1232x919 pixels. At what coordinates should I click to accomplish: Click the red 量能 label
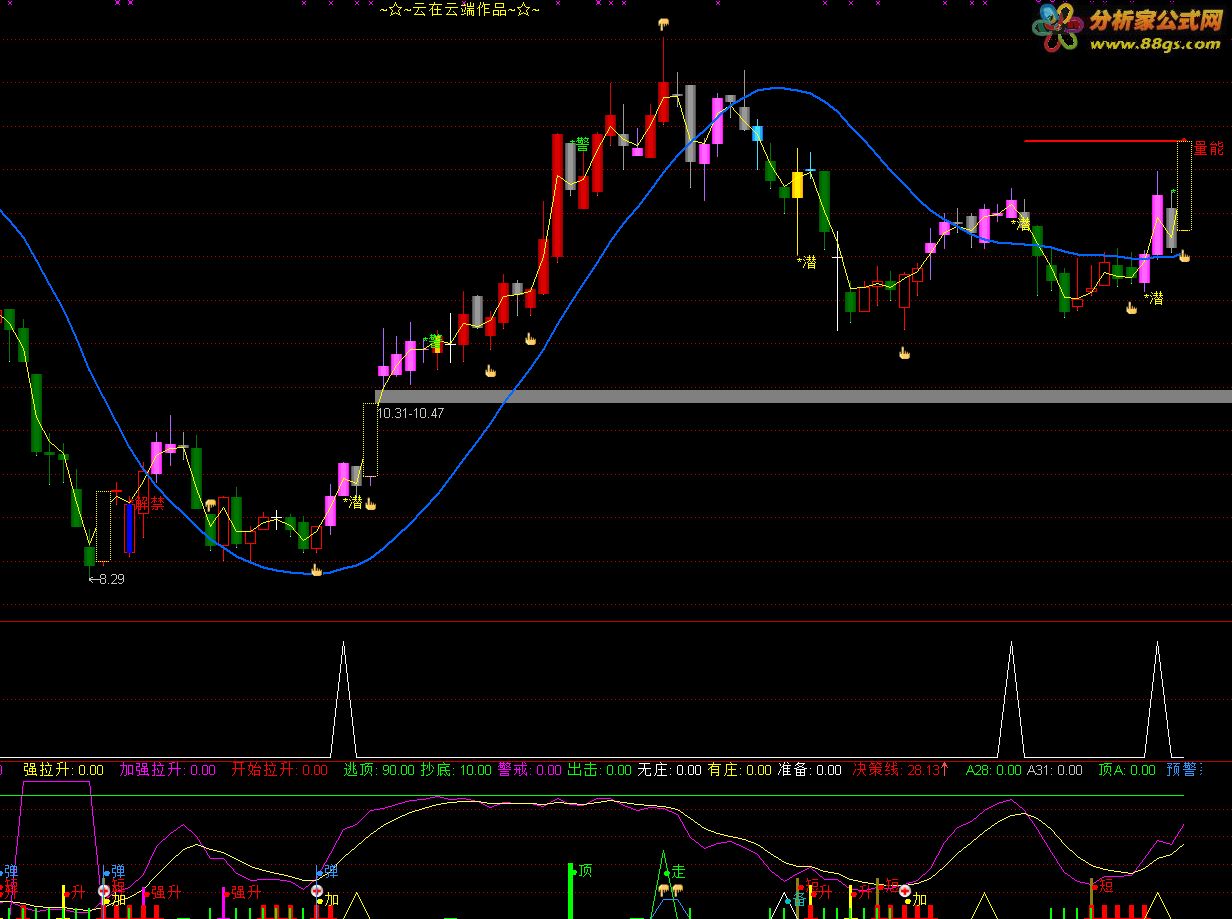tap(1208, 148)
